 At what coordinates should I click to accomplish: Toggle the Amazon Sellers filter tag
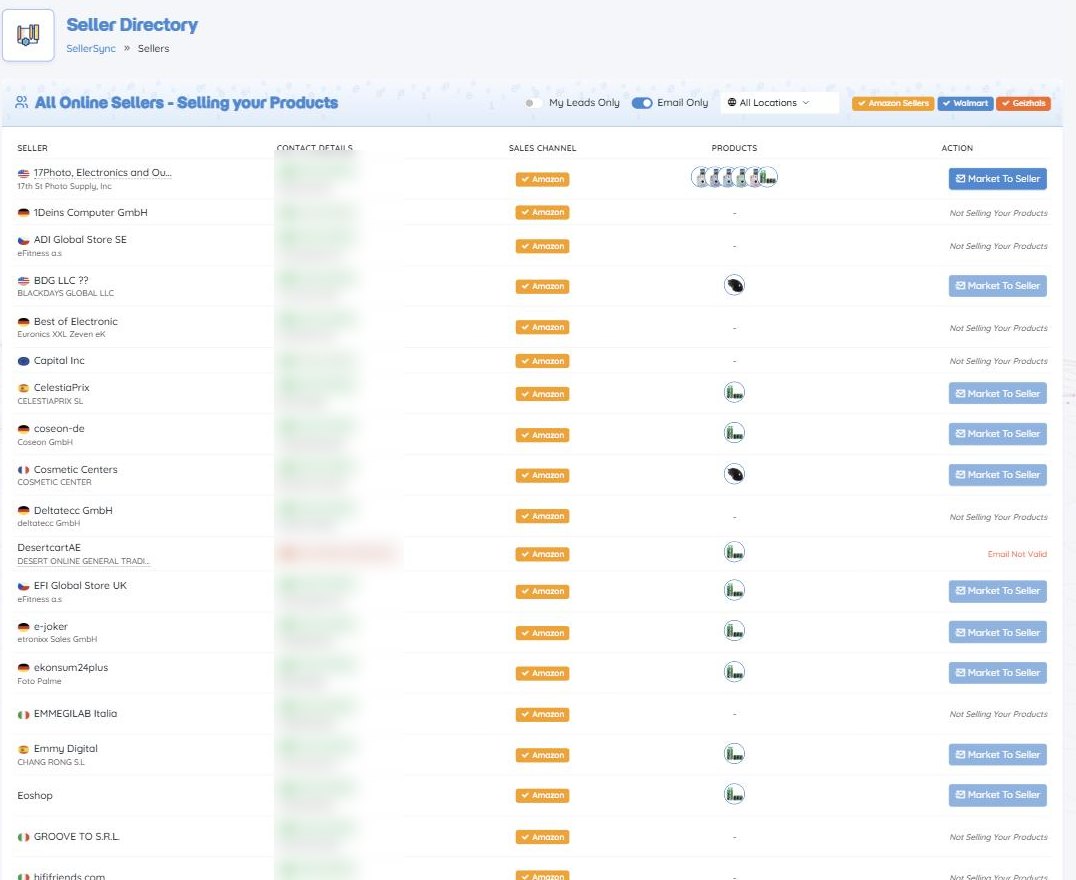pyautogui.click(x=893, y=103)
